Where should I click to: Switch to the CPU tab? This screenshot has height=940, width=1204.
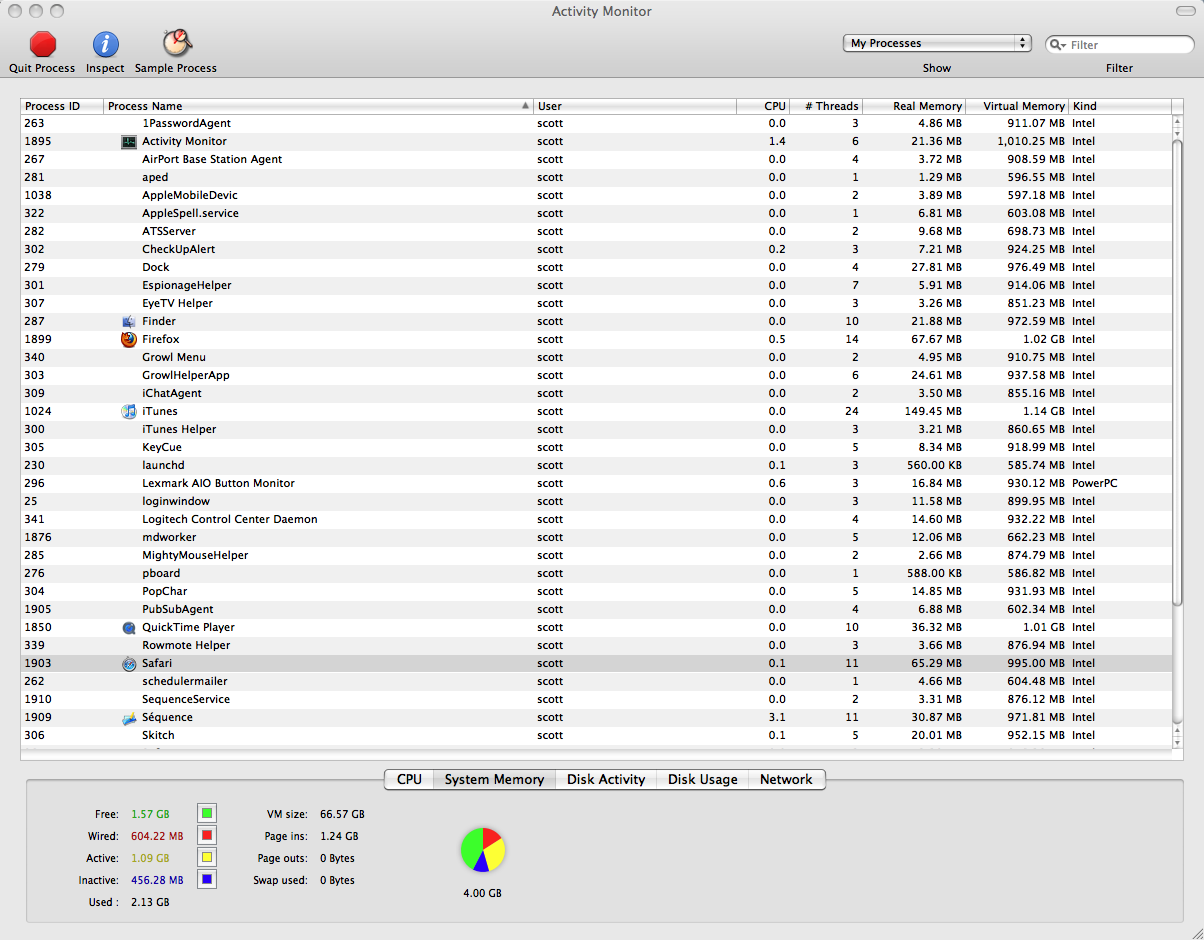click(409, 779)
